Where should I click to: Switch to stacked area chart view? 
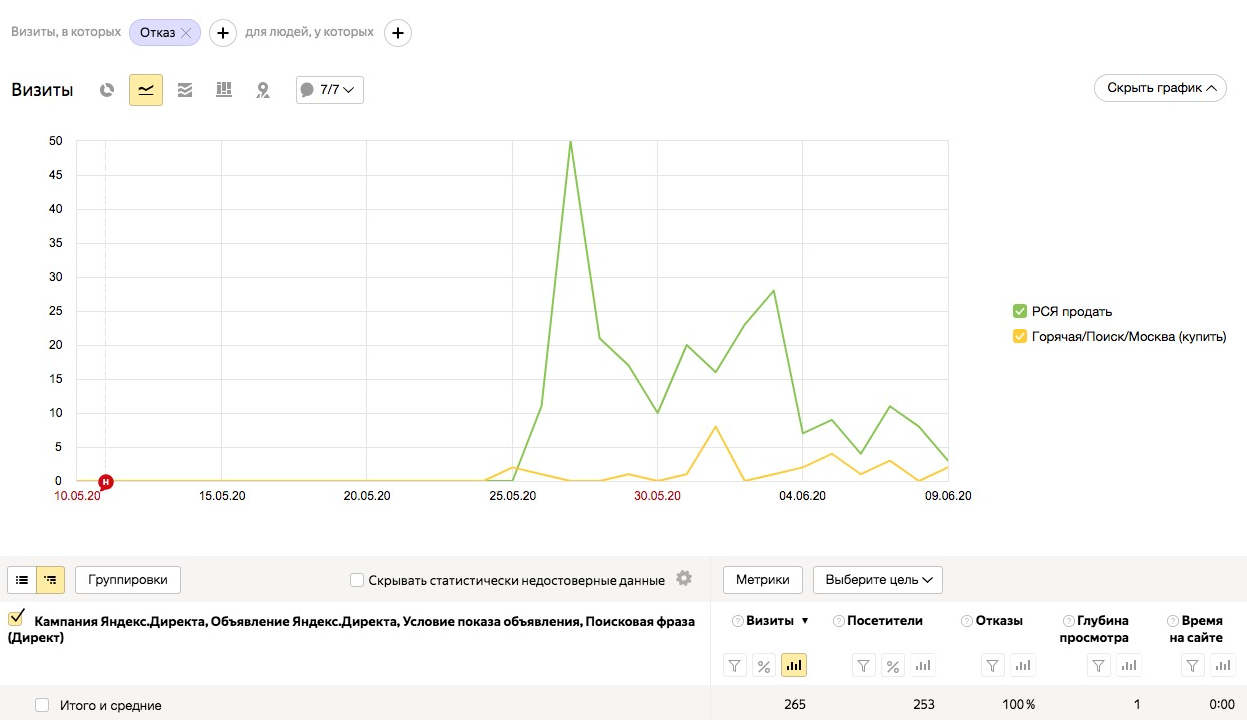coord(185,90)
